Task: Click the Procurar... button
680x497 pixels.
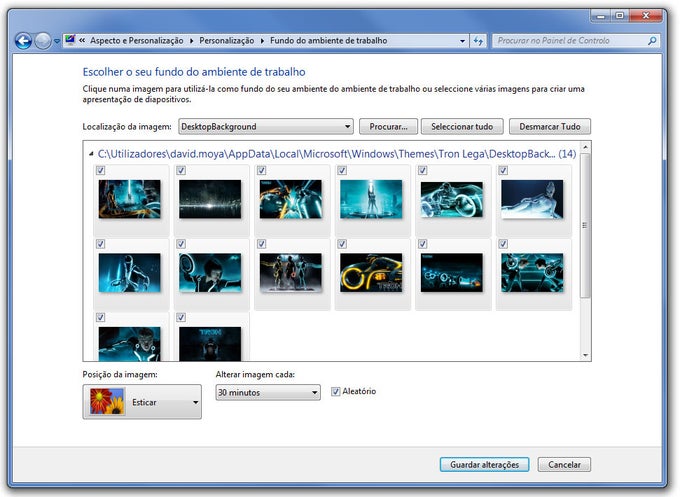Action: coord(388,127)
